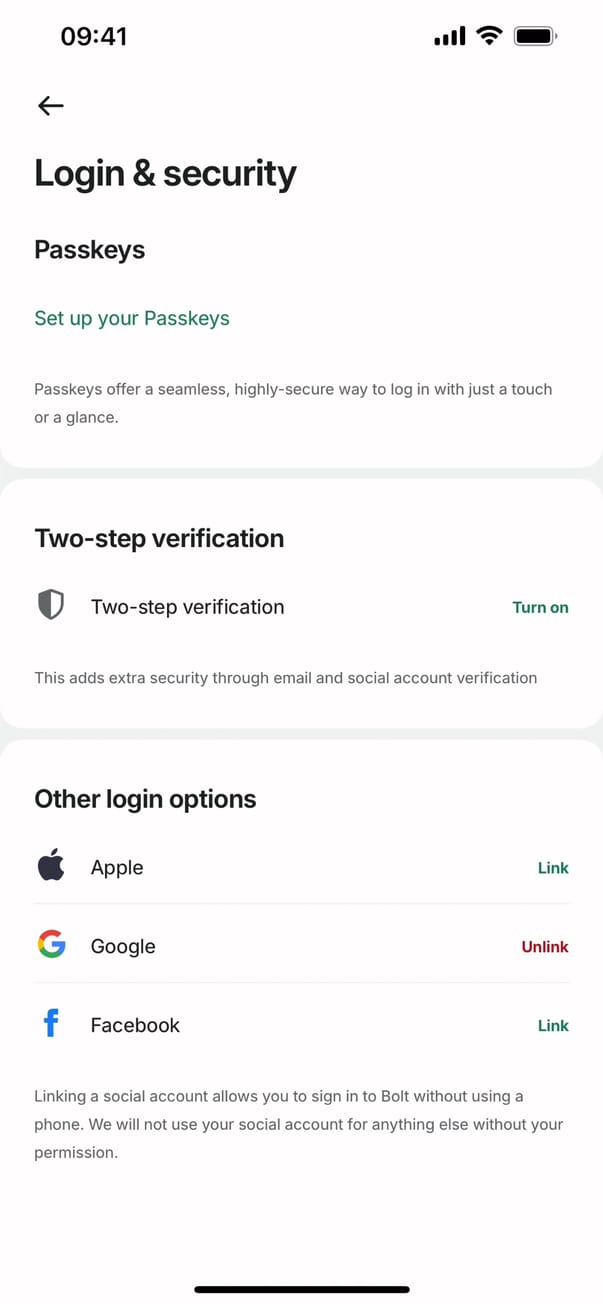Tap the Google logo icon

point(51,945)
